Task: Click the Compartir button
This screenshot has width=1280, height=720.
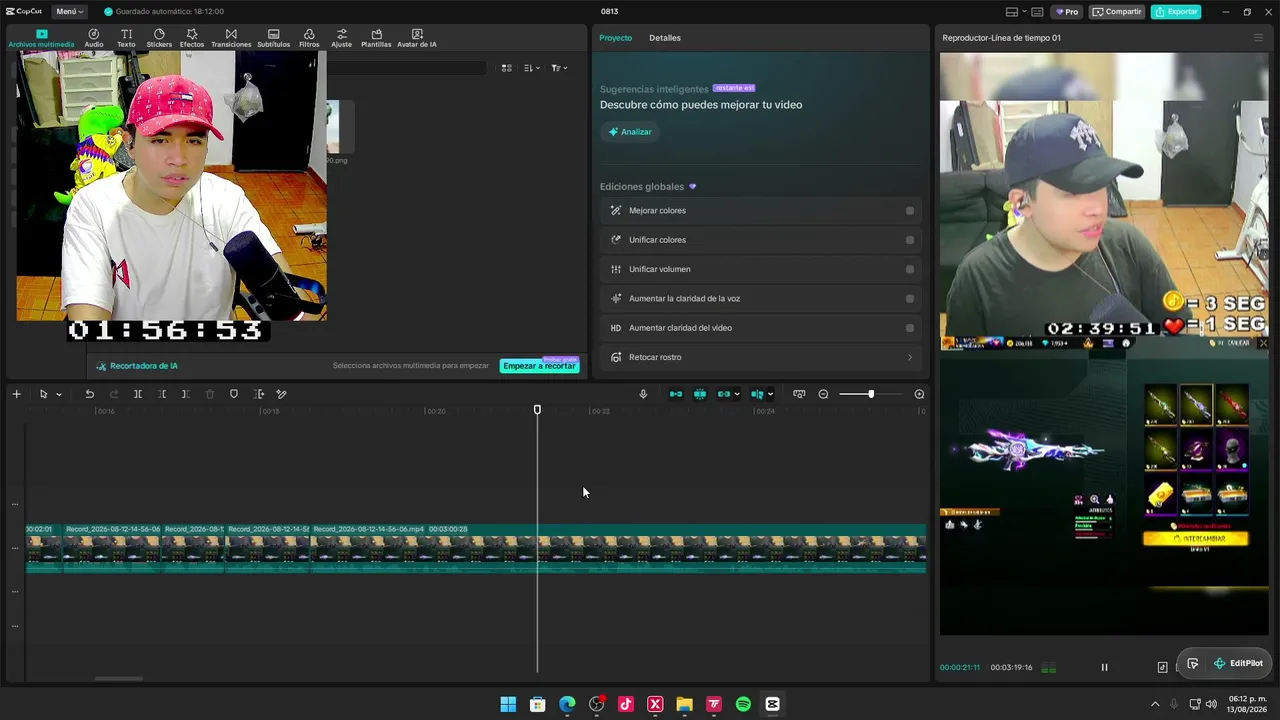Action: click(1117, 12)
